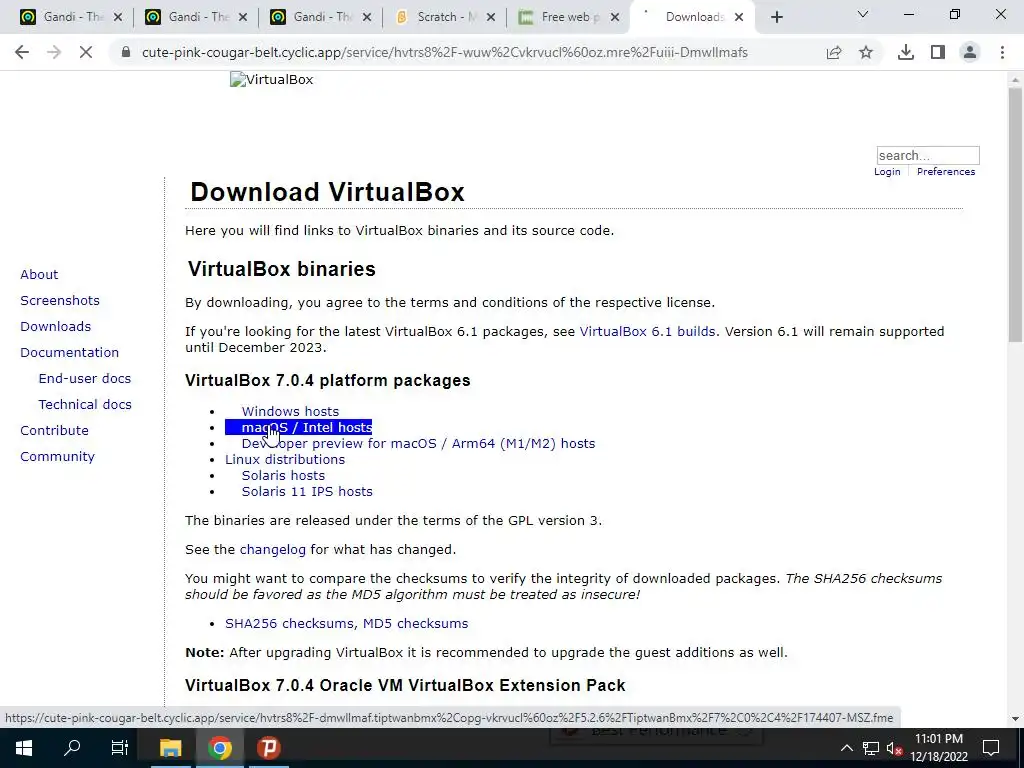Open the changelog link
This screenshot has width=1024, height=768.
click(273, 550)
